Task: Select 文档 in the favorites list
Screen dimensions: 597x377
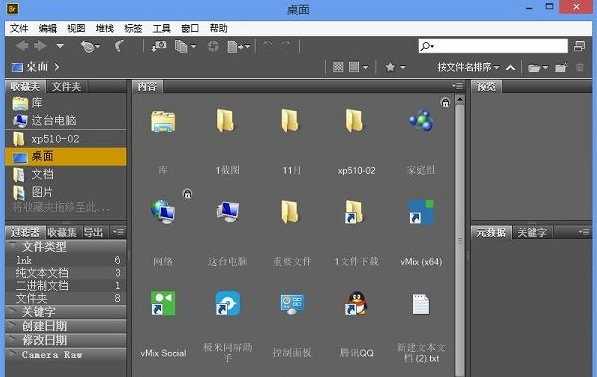Action: [x=65, y=174]
